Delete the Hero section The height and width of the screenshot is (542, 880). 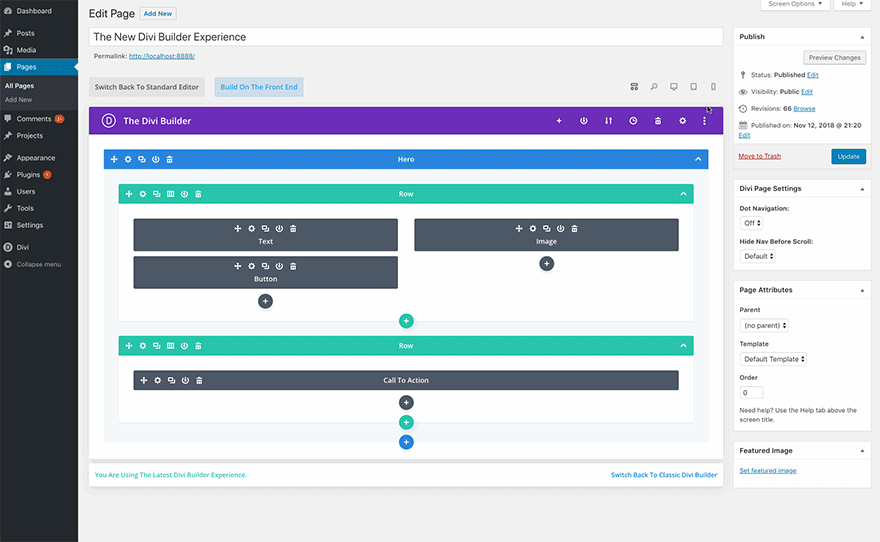[x=169, y=159]
